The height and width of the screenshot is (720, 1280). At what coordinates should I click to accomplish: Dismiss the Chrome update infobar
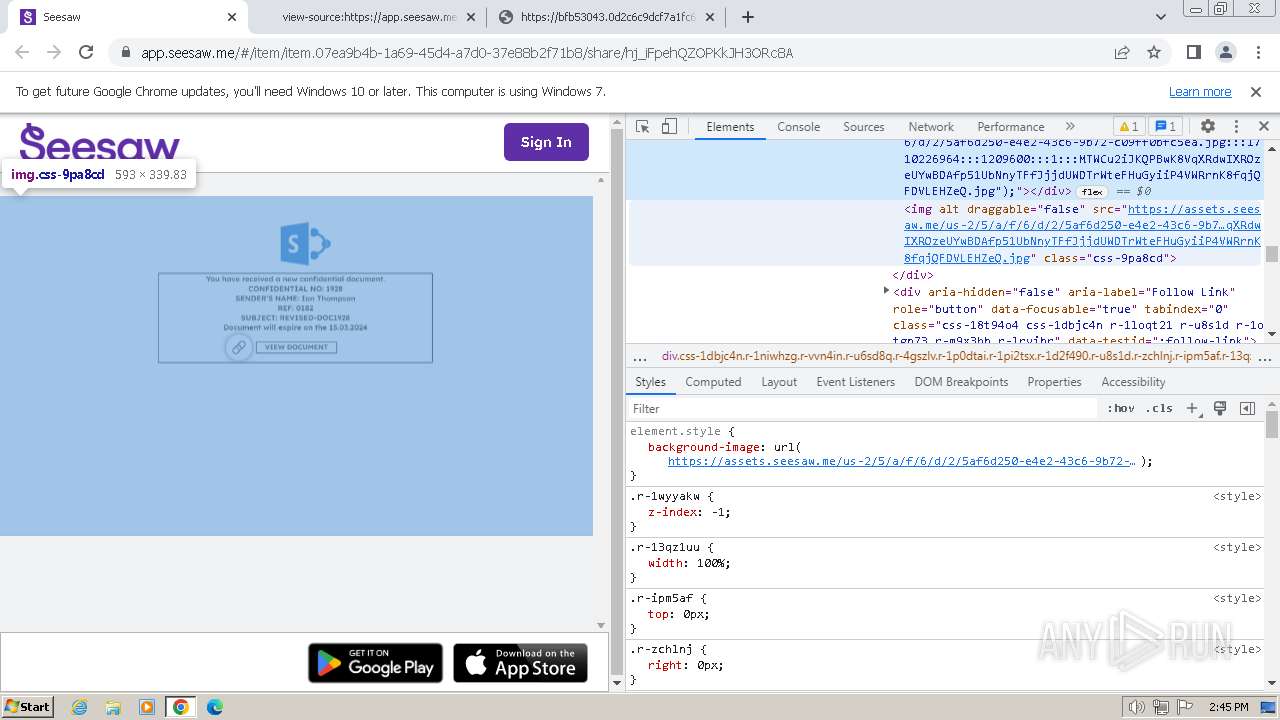[x=1256, y=91]
